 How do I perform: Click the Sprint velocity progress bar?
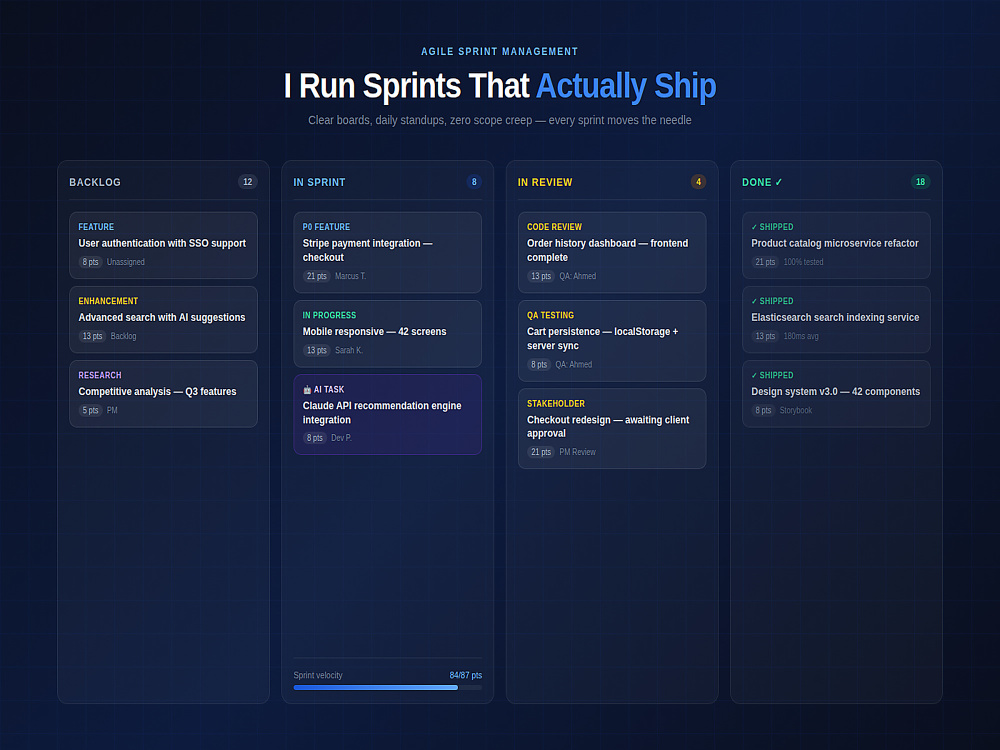coord(388,688)
